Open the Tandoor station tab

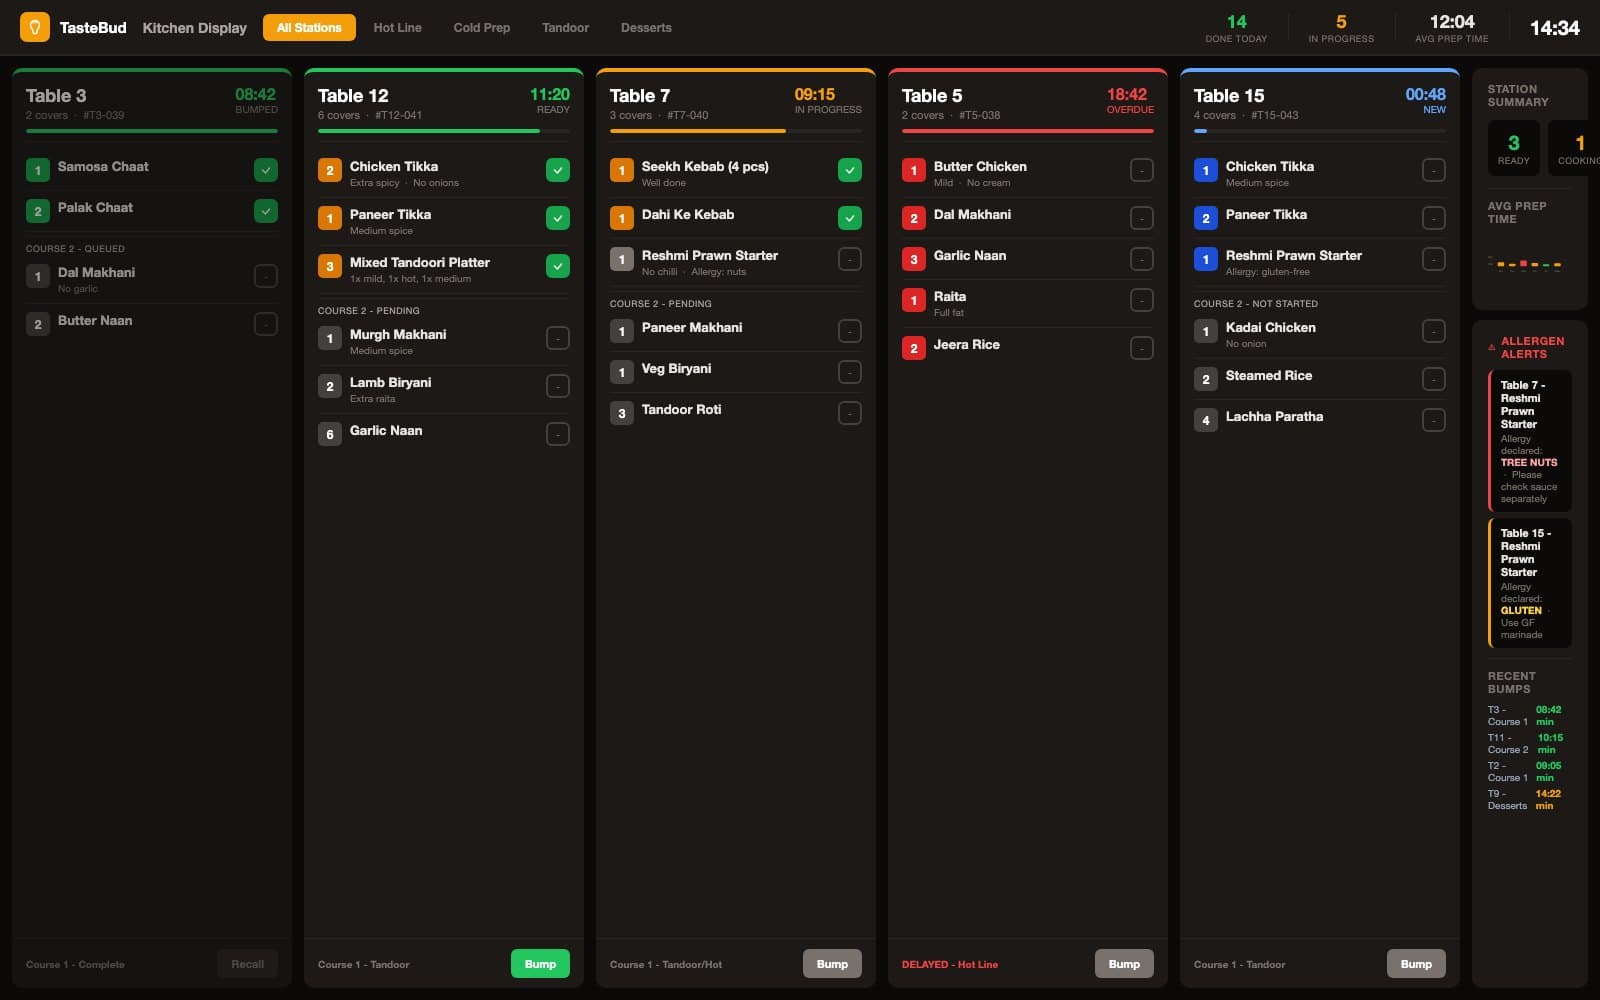(565, 27)
